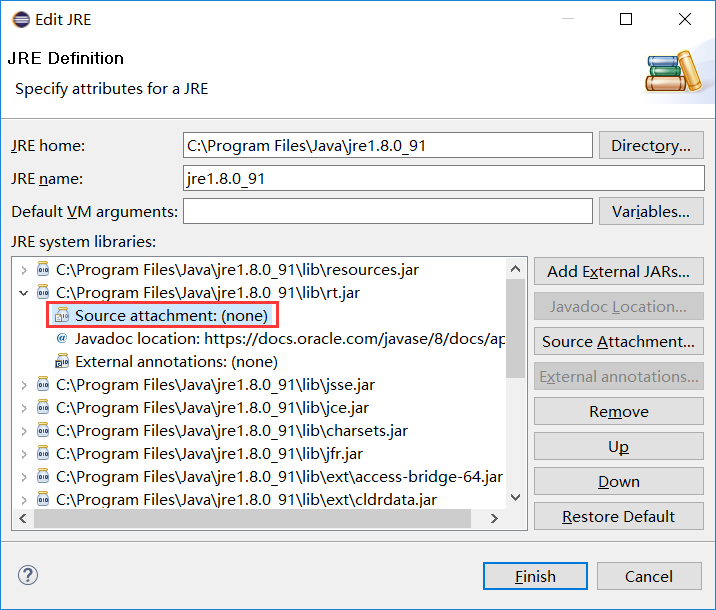Click the Restore Default button
Image resolution: width=716 pixels, height=610 pixels.
(618, 517)
